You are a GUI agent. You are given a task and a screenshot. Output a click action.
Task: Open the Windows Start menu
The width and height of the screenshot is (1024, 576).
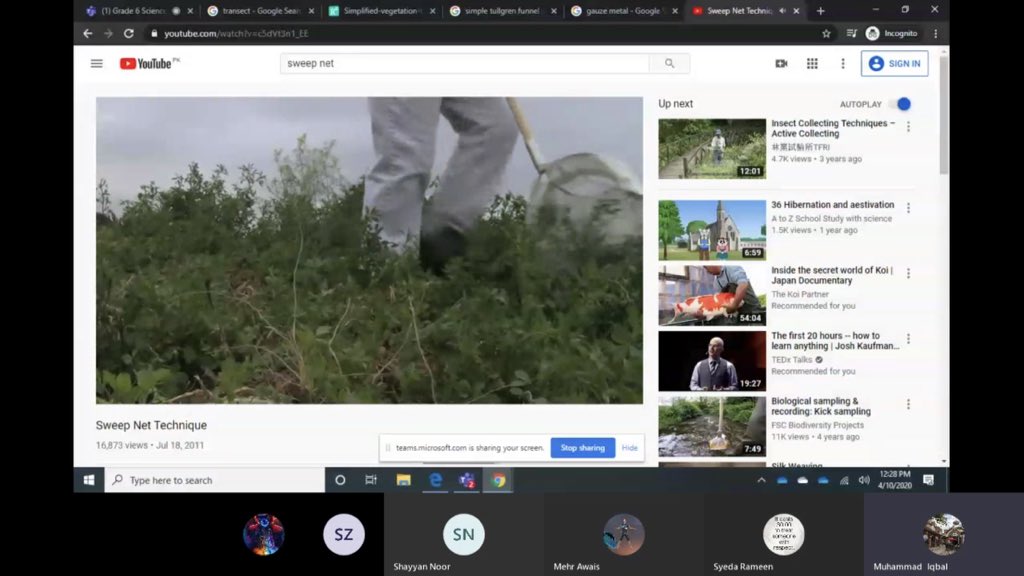click(89, 480)
